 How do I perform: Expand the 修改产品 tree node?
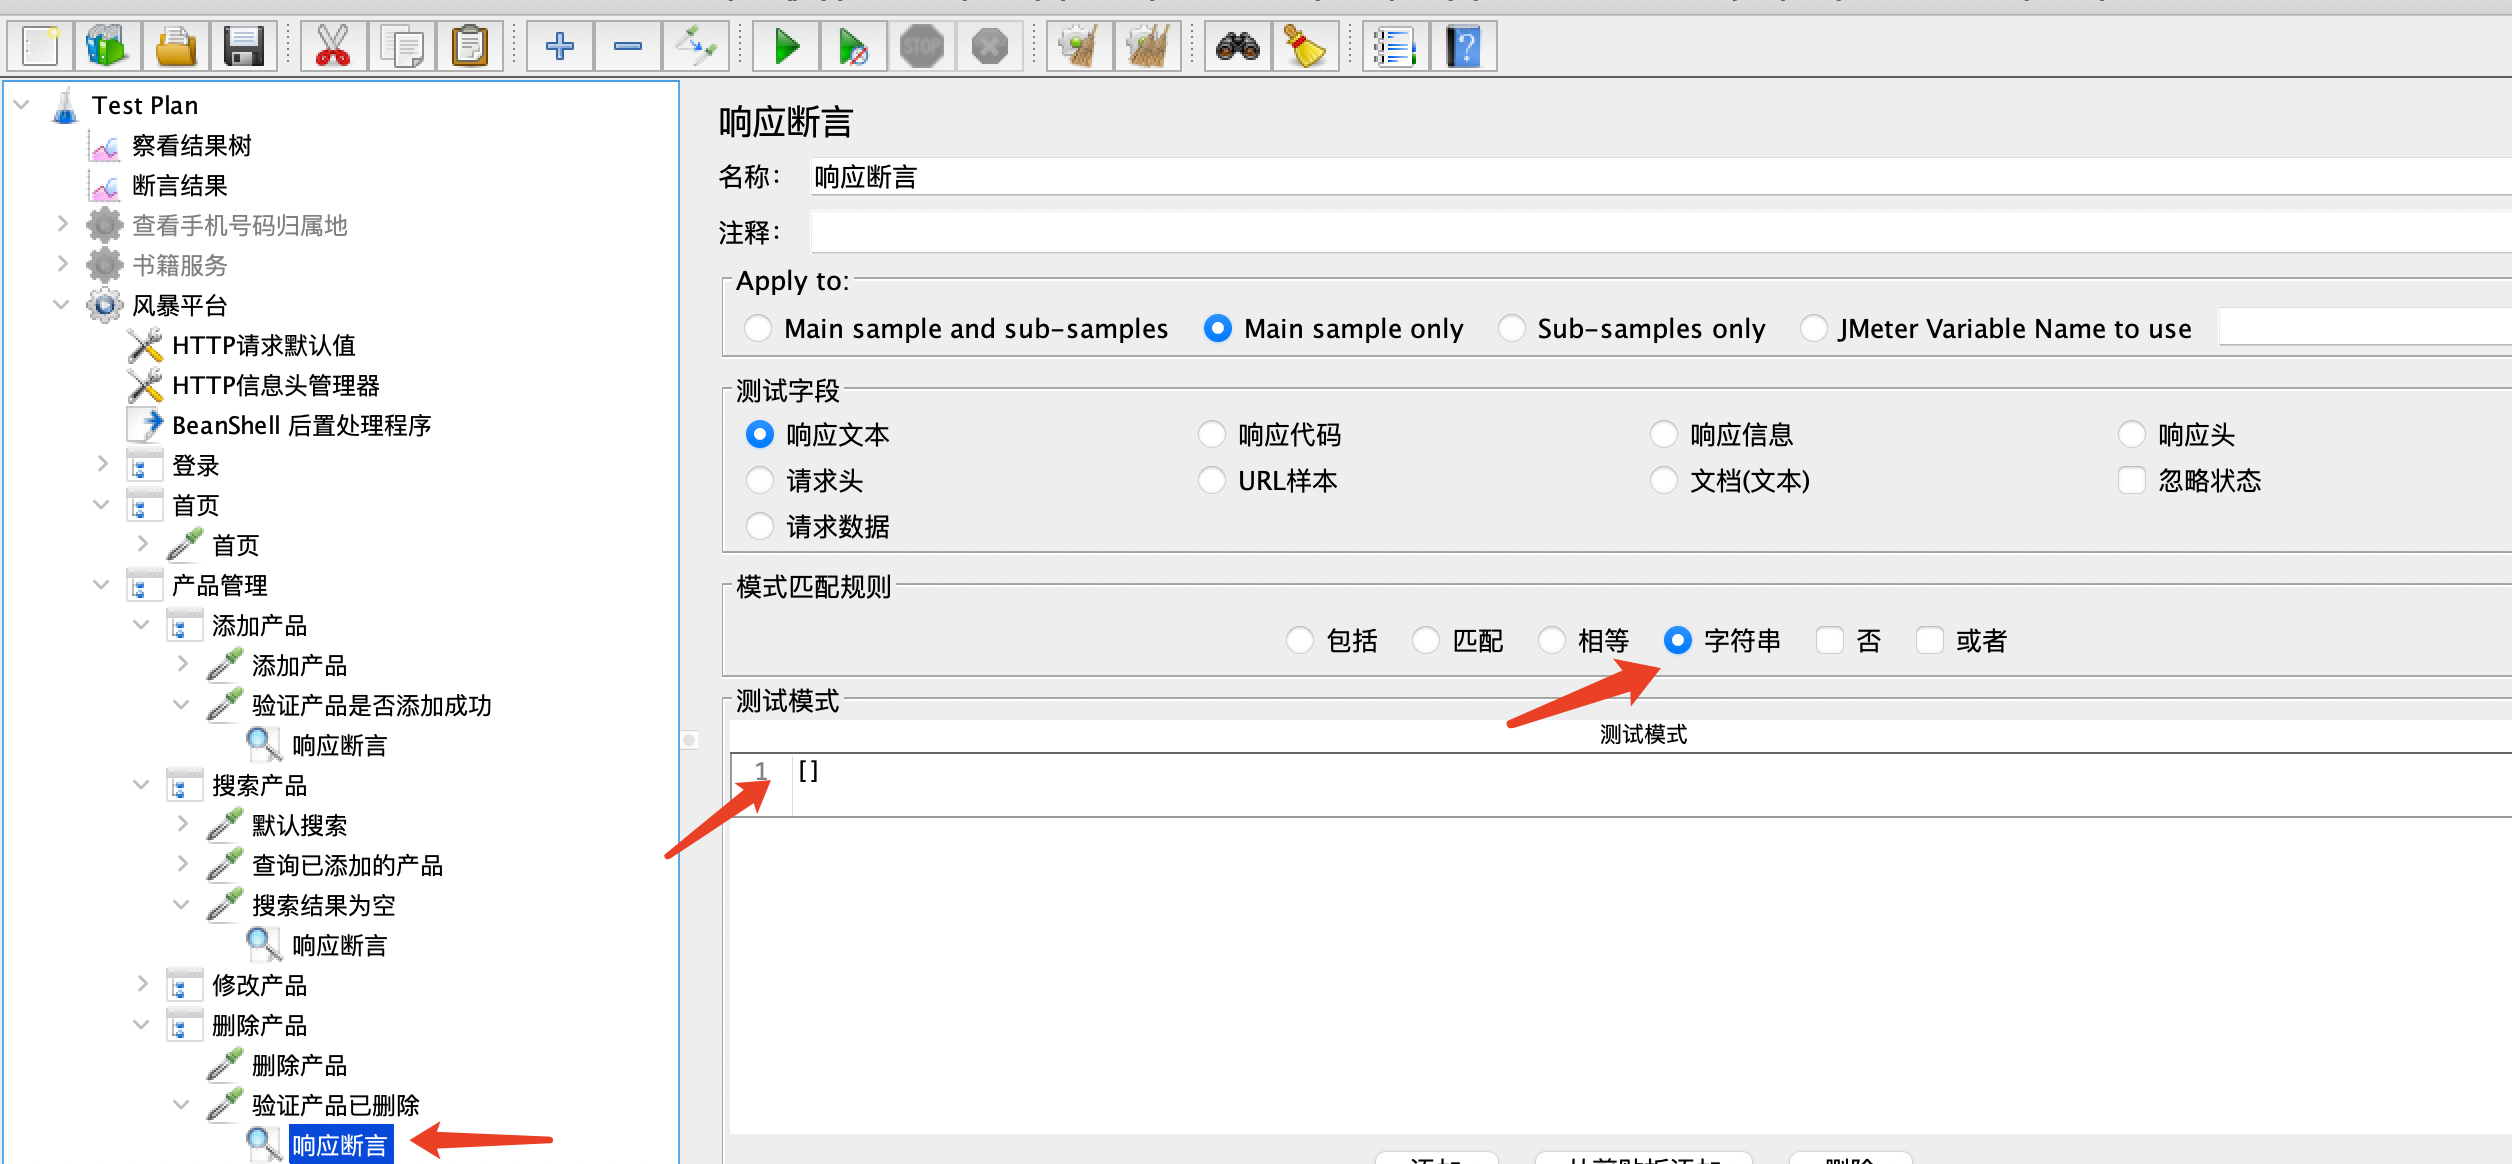click(142, 984)
